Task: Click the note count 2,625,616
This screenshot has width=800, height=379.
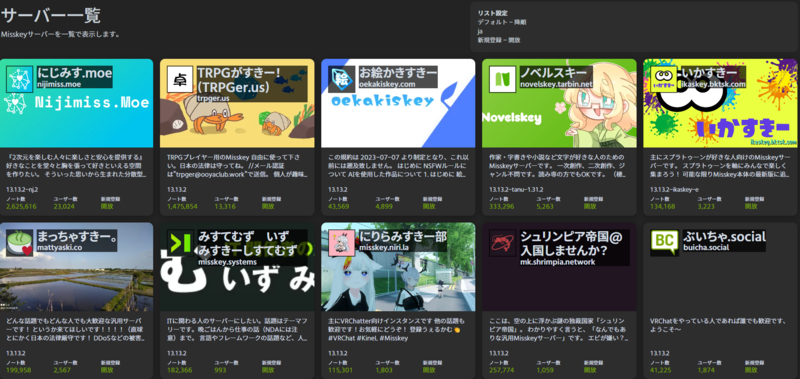Action: 21,207
